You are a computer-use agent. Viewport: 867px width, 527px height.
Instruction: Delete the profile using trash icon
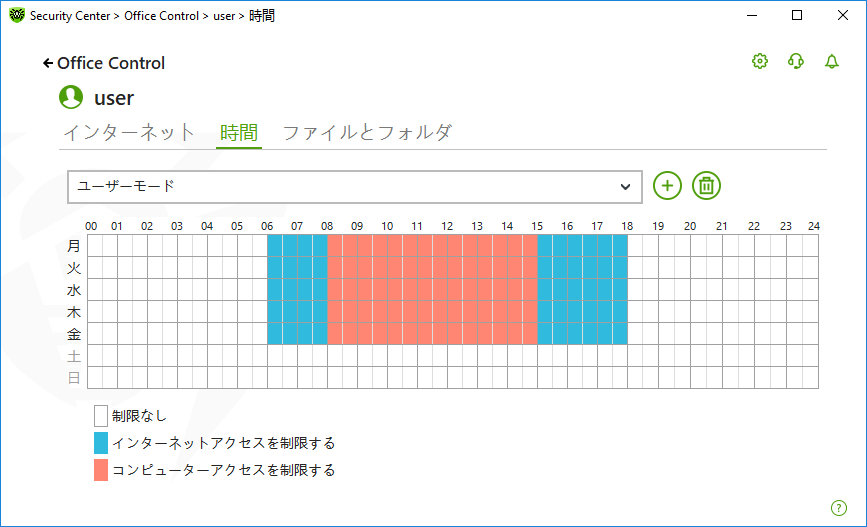(x=706, y=186)
